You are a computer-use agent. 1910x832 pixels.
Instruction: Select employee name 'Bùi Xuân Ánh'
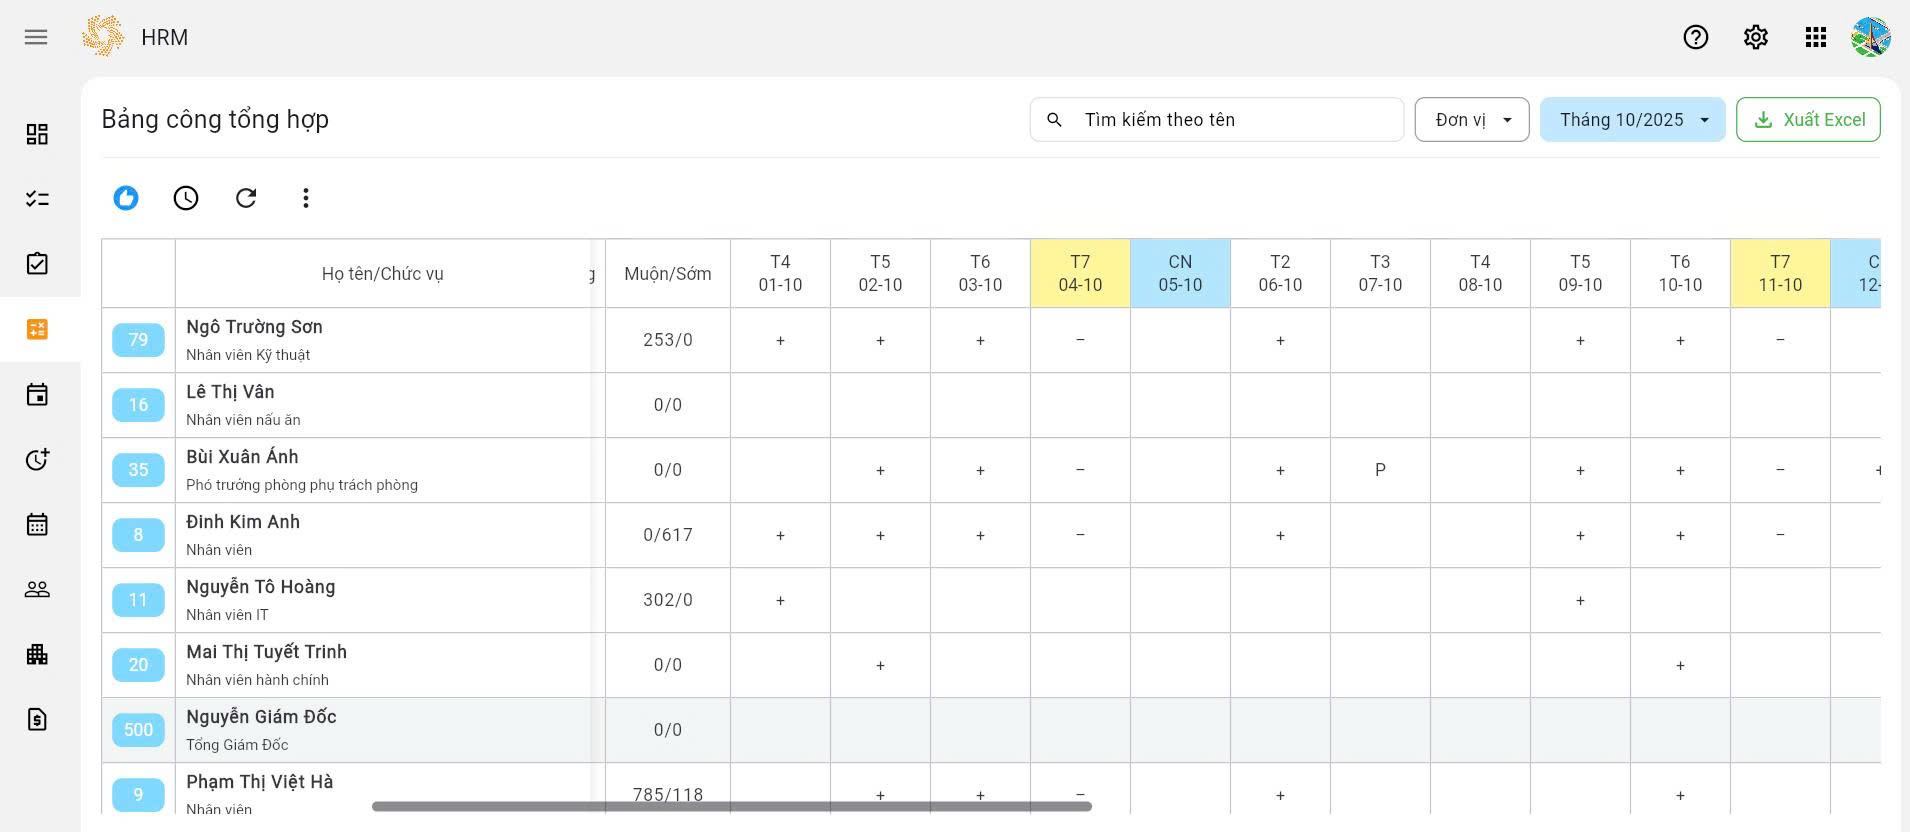pyautogui.click(x=242, y=457)
